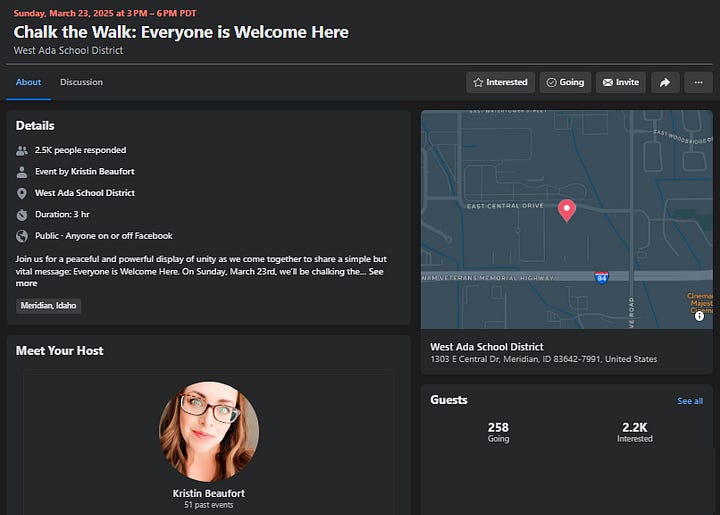Click the event title 'Chalk the Walk'
Screen dimensions: 720x515
(181, 32)
